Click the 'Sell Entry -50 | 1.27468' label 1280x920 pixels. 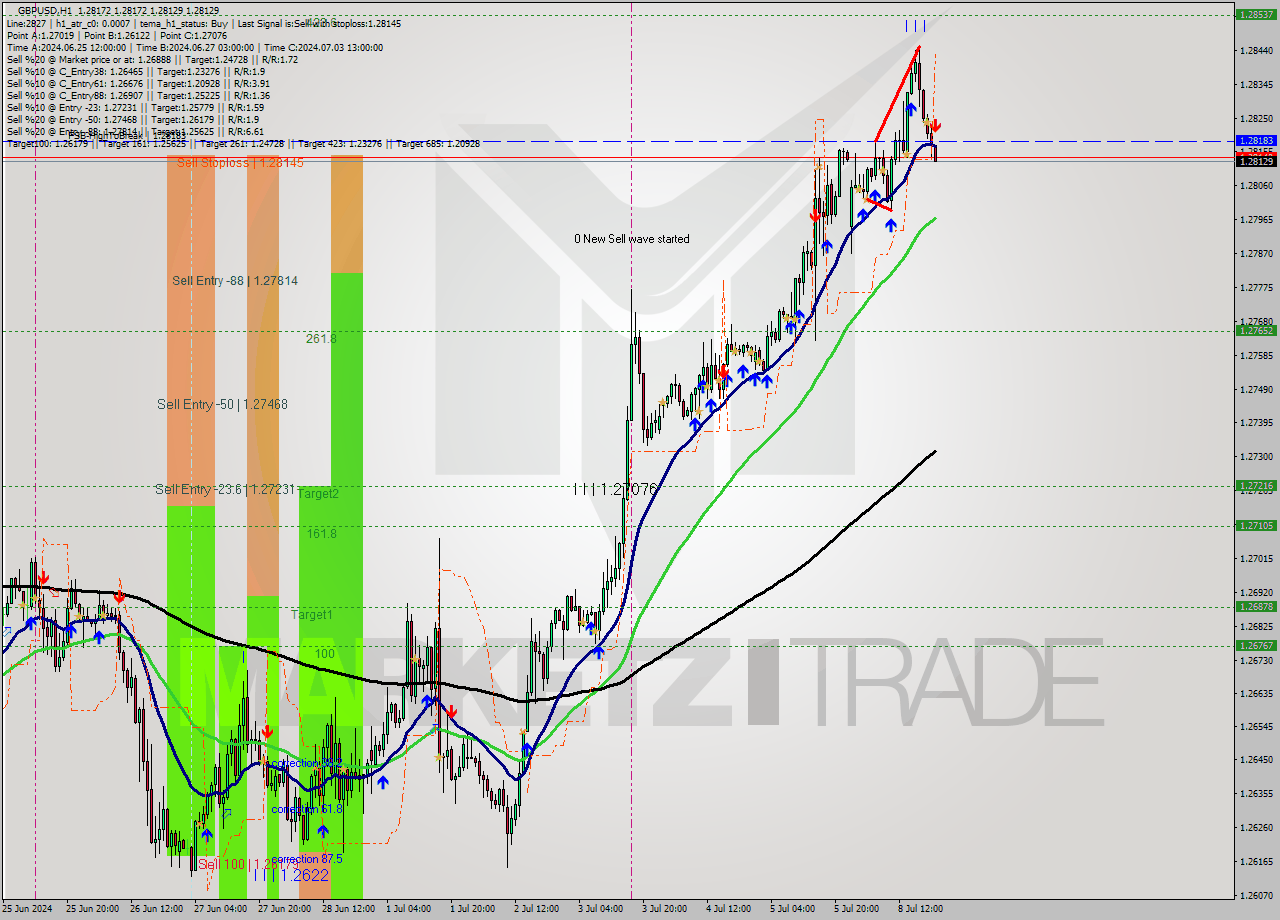(x=222, y=404)
